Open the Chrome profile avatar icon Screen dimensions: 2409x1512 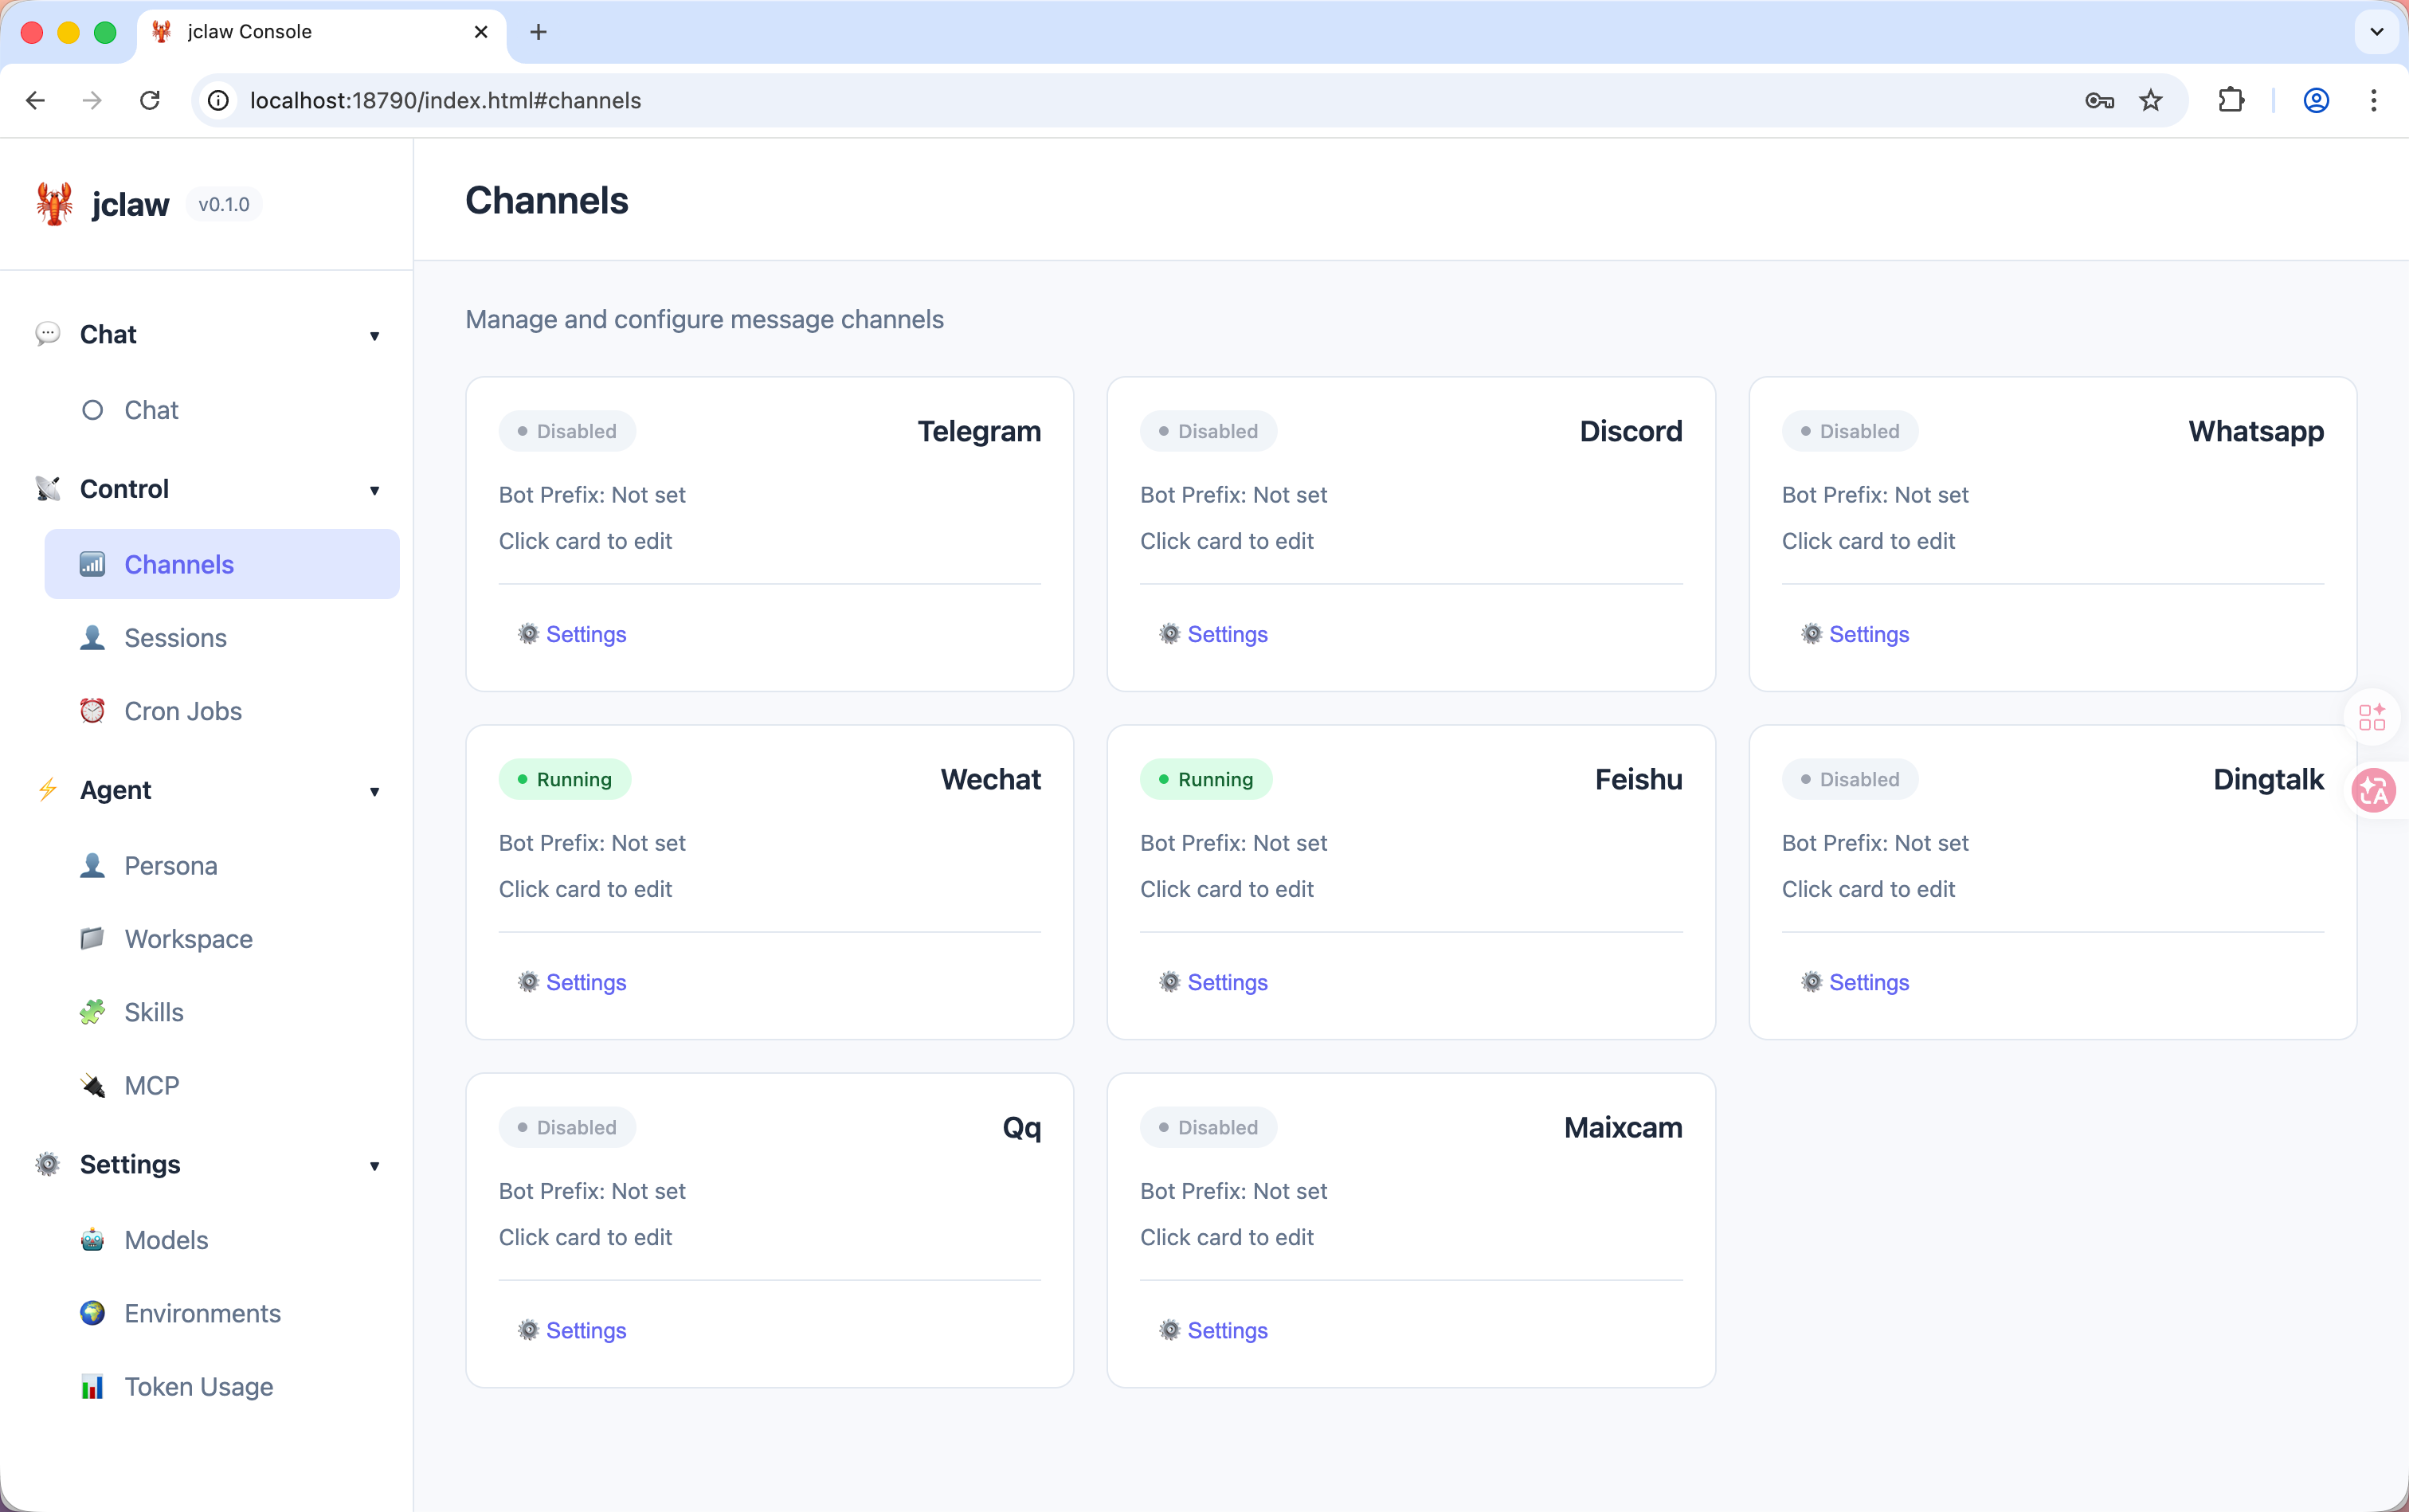[x=2316, y=100]
